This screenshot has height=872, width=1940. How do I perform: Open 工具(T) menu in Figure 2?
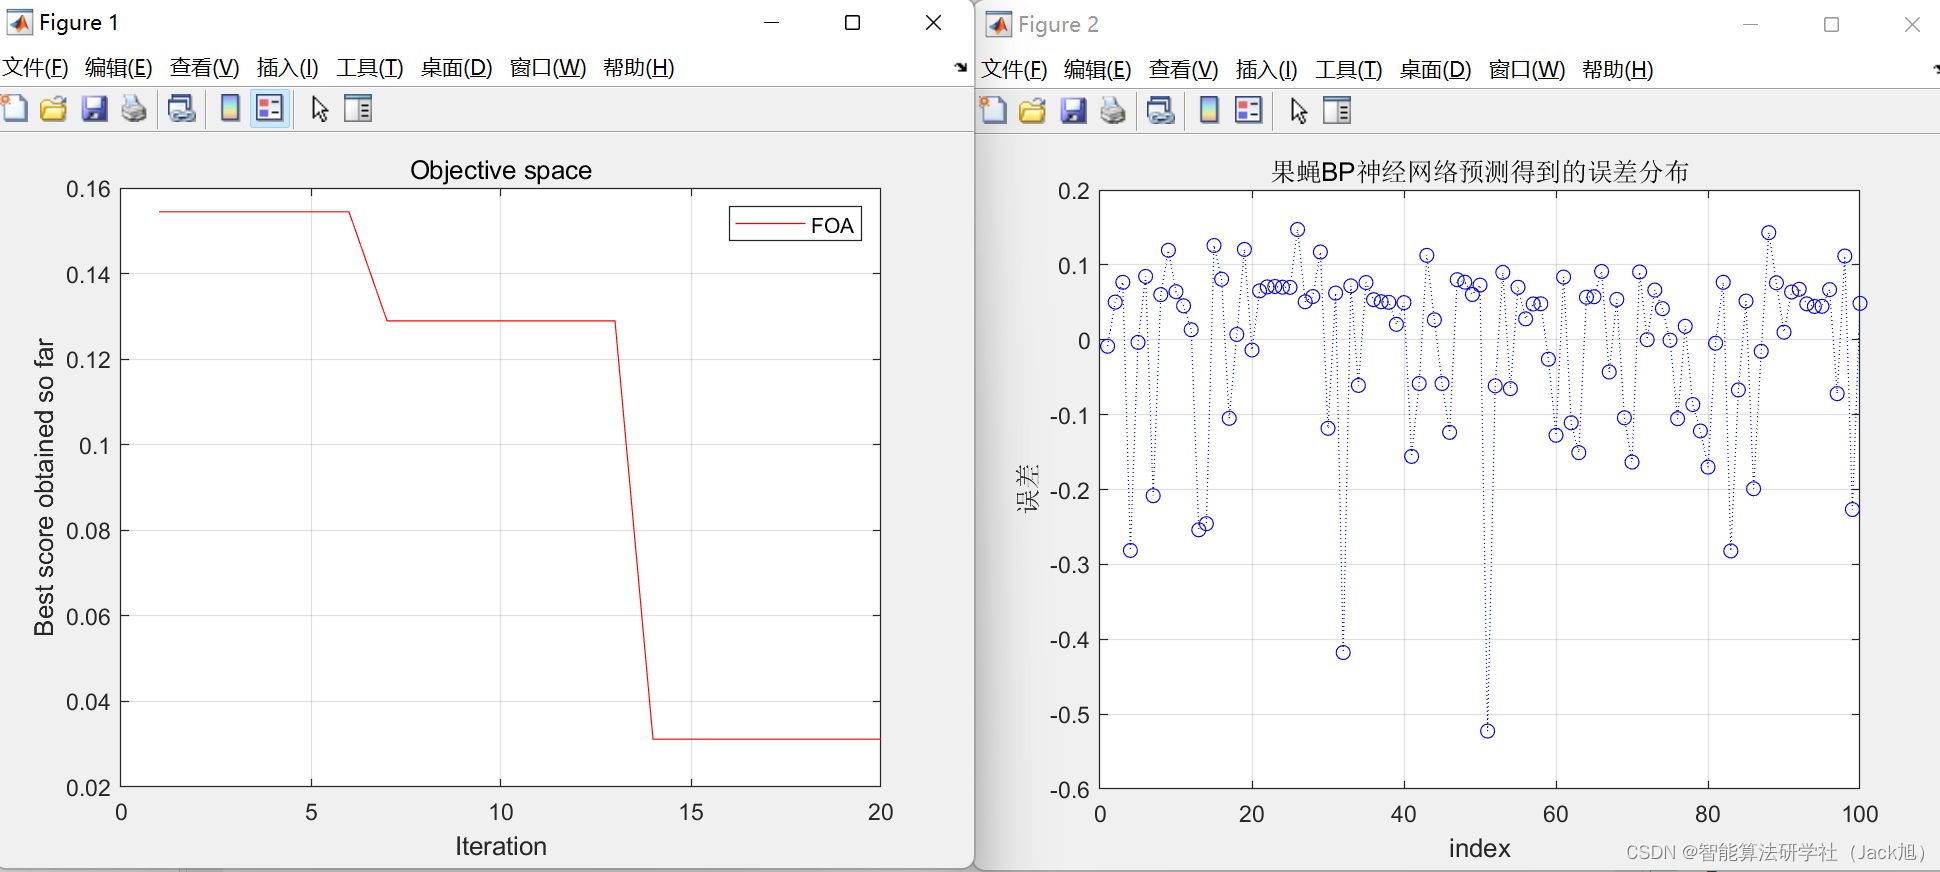pos(1349,69)
